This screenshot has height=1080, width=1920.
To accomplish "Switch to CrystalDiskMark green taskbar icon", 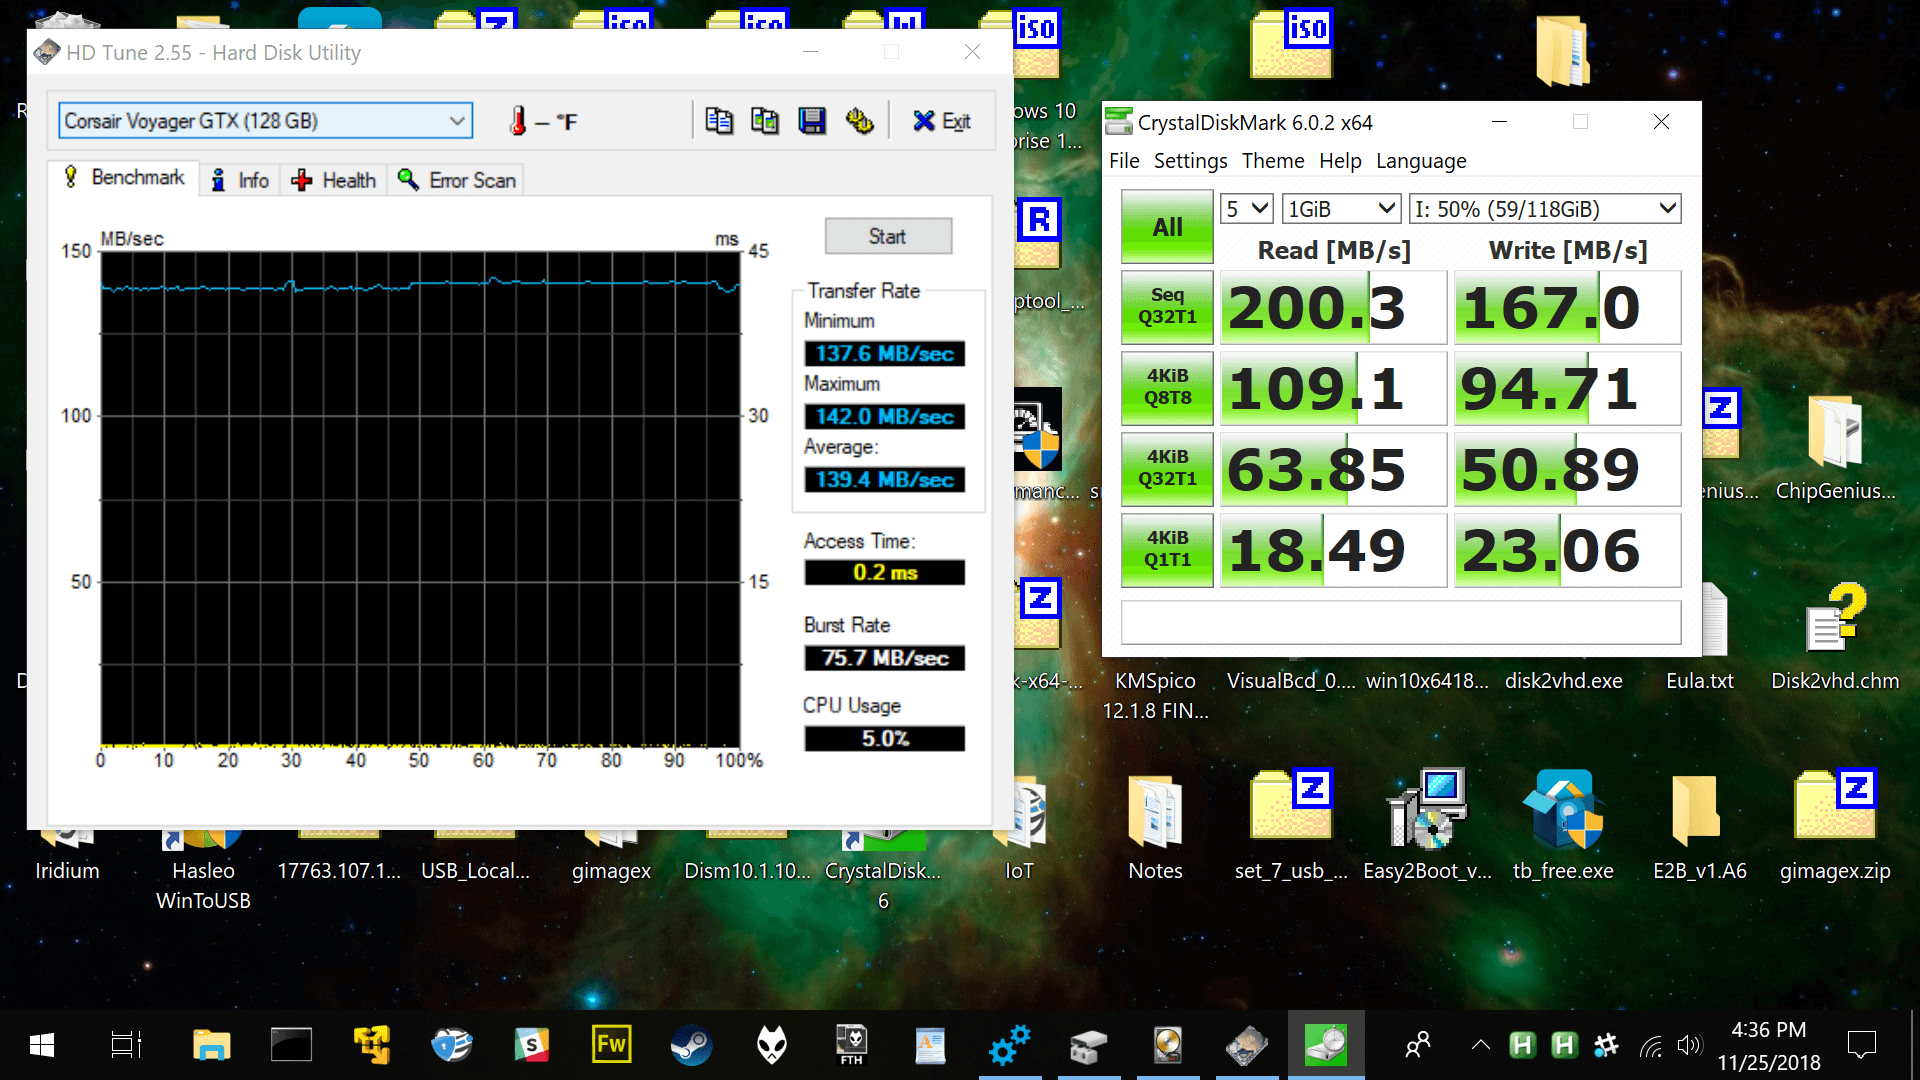I will (1326, 1046).
